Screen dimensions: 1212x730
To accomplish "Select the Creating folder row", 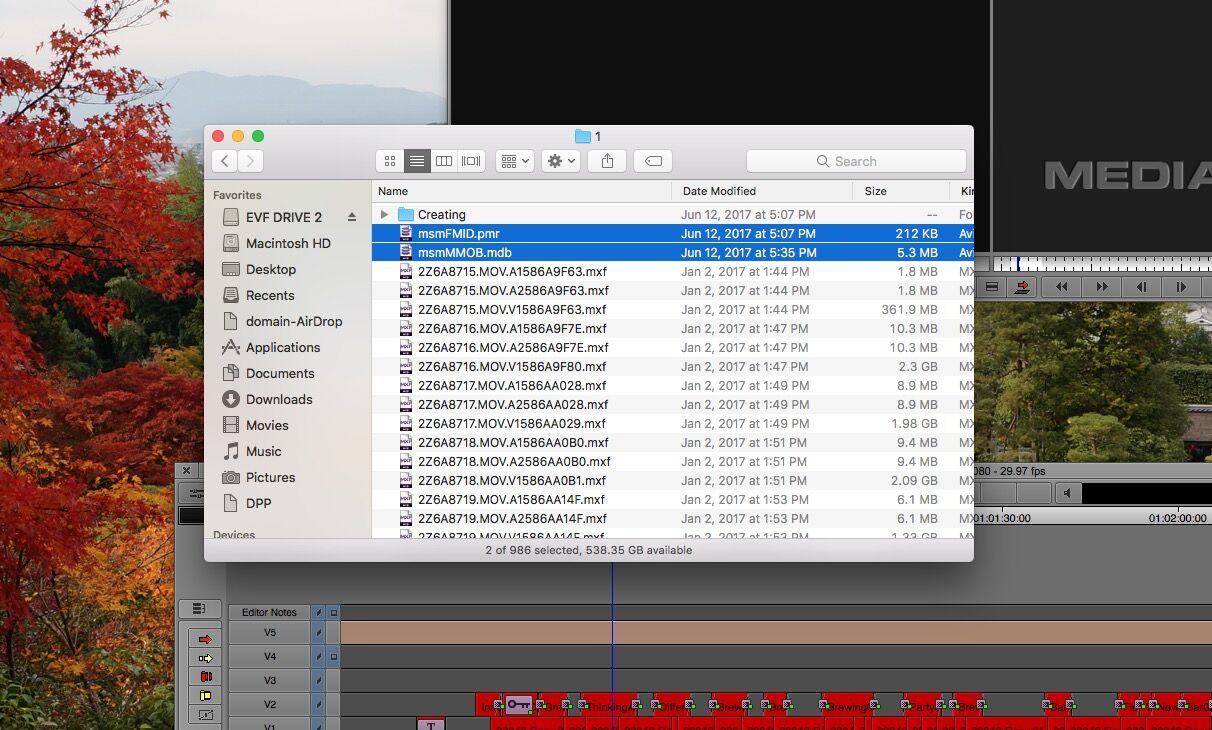I will tap(672, 214).
